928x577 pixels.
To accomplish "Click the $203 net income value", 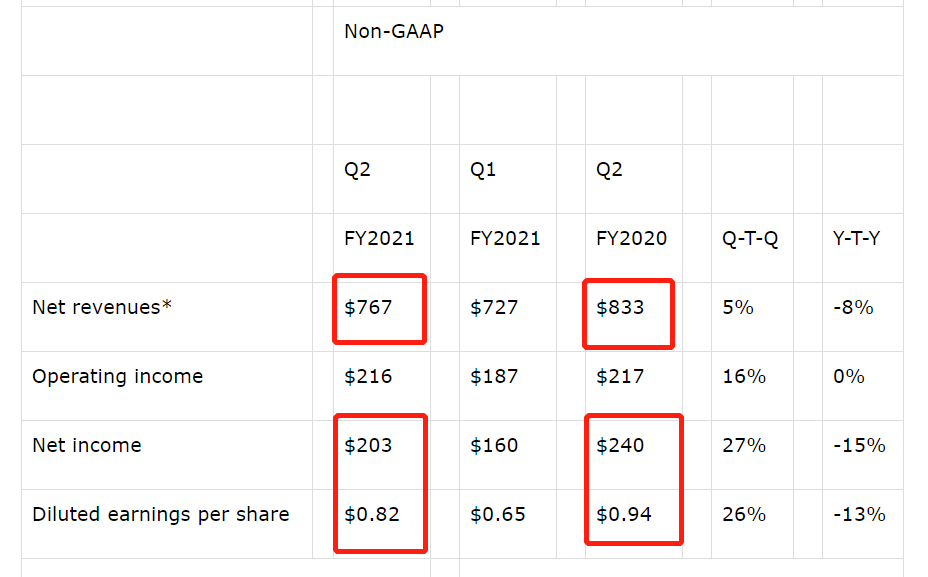I will 368,446.
